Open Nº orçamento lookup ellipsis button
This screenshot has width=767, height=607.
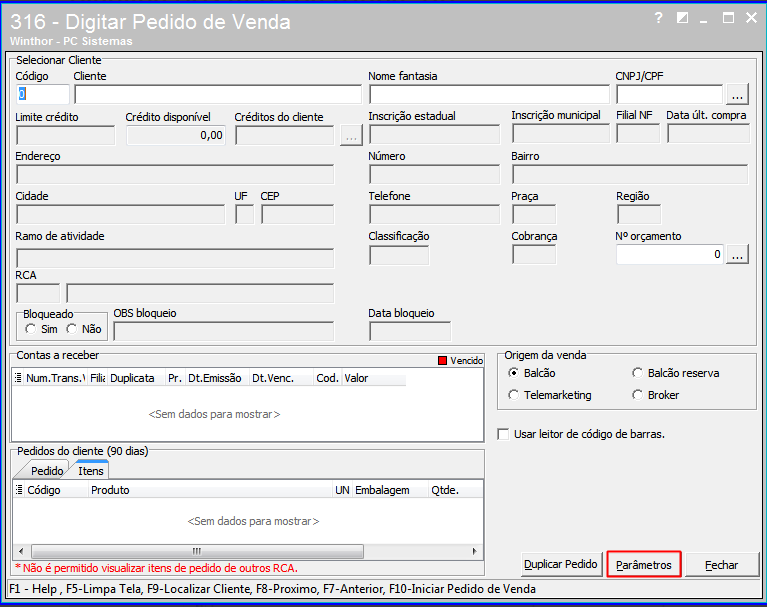click(737, 254)
